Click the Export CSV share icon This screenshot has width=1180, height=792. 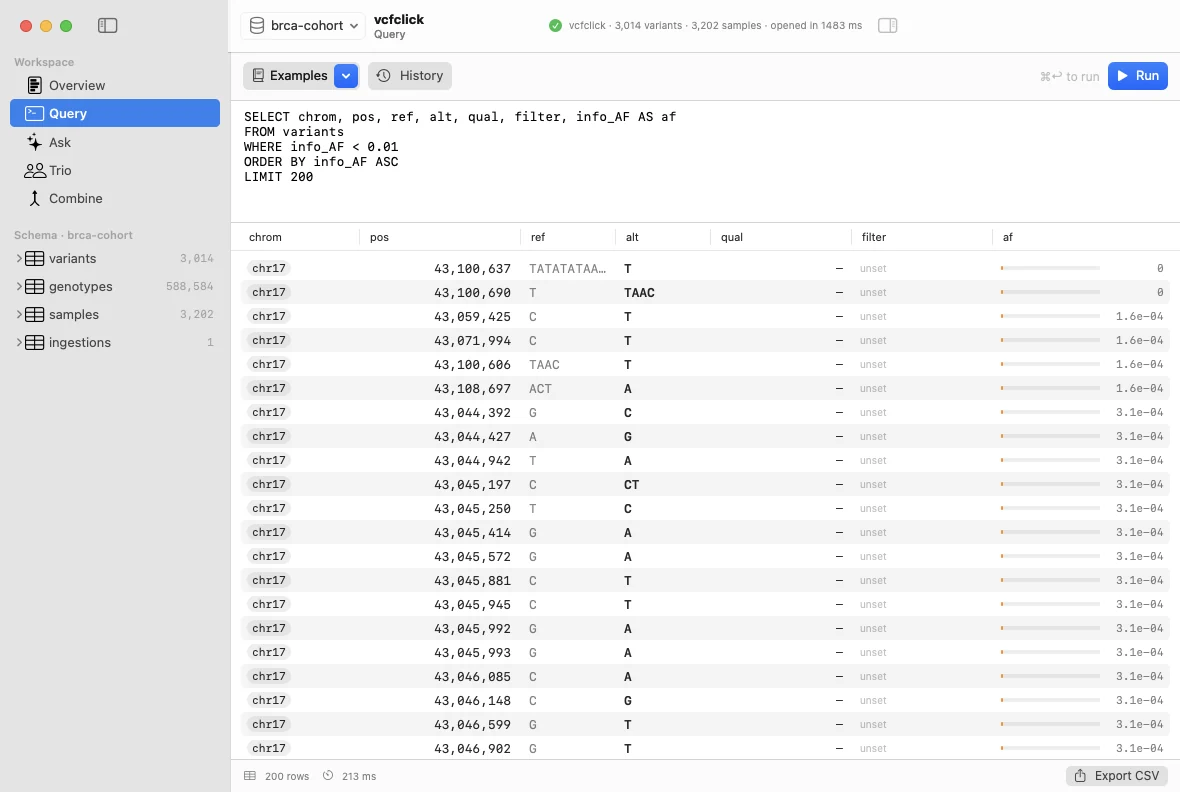(x=1080, y=775)
